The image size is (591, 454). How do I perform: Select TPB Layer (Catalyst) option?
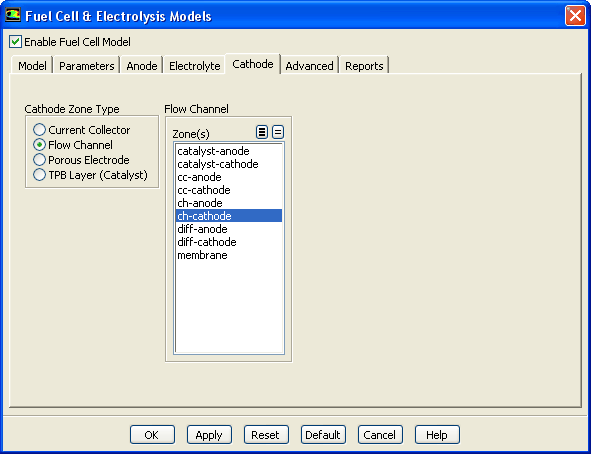pos(39,175)
